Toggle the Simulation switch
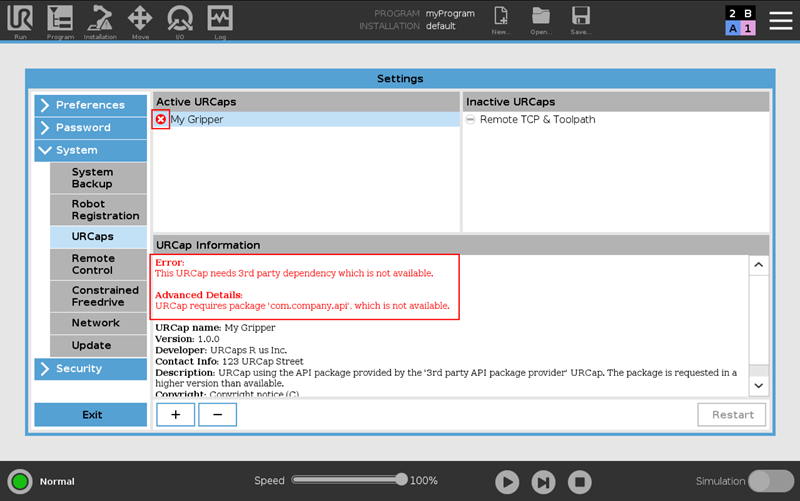The width and height of the screenshot is (800, 501). [x=771, y=481]
